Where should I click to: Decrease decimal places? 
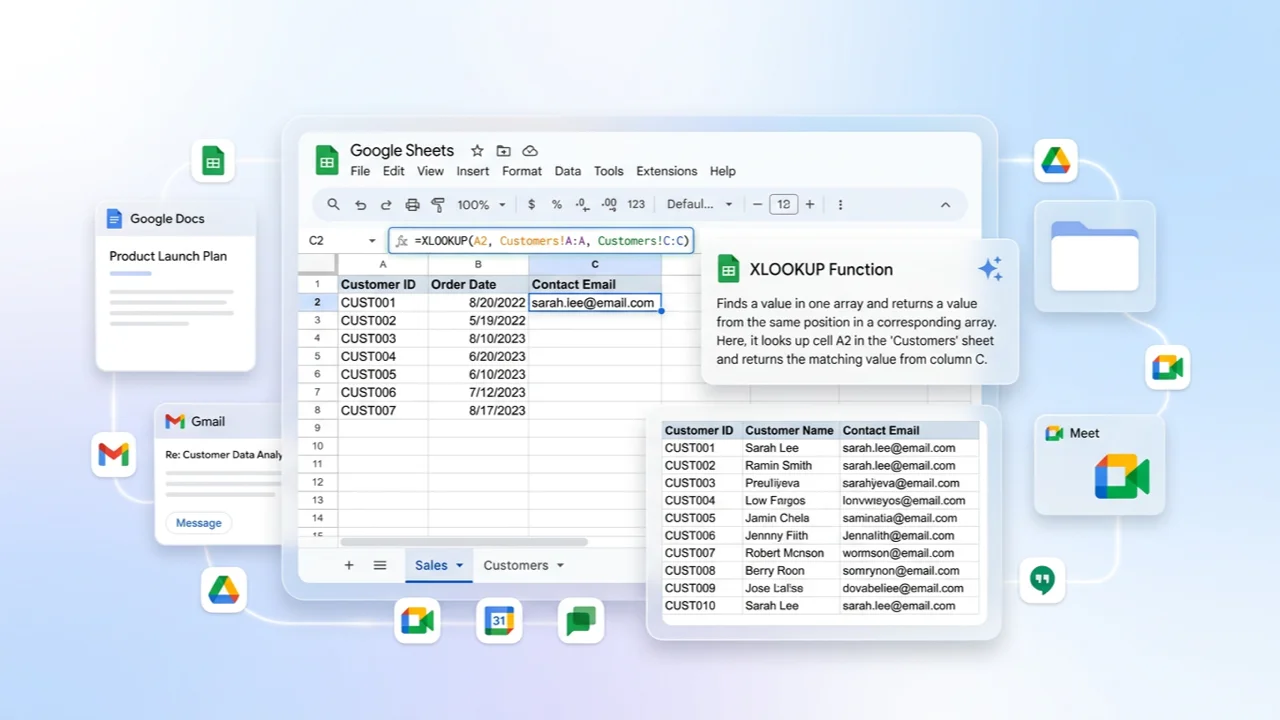(583, 204)
